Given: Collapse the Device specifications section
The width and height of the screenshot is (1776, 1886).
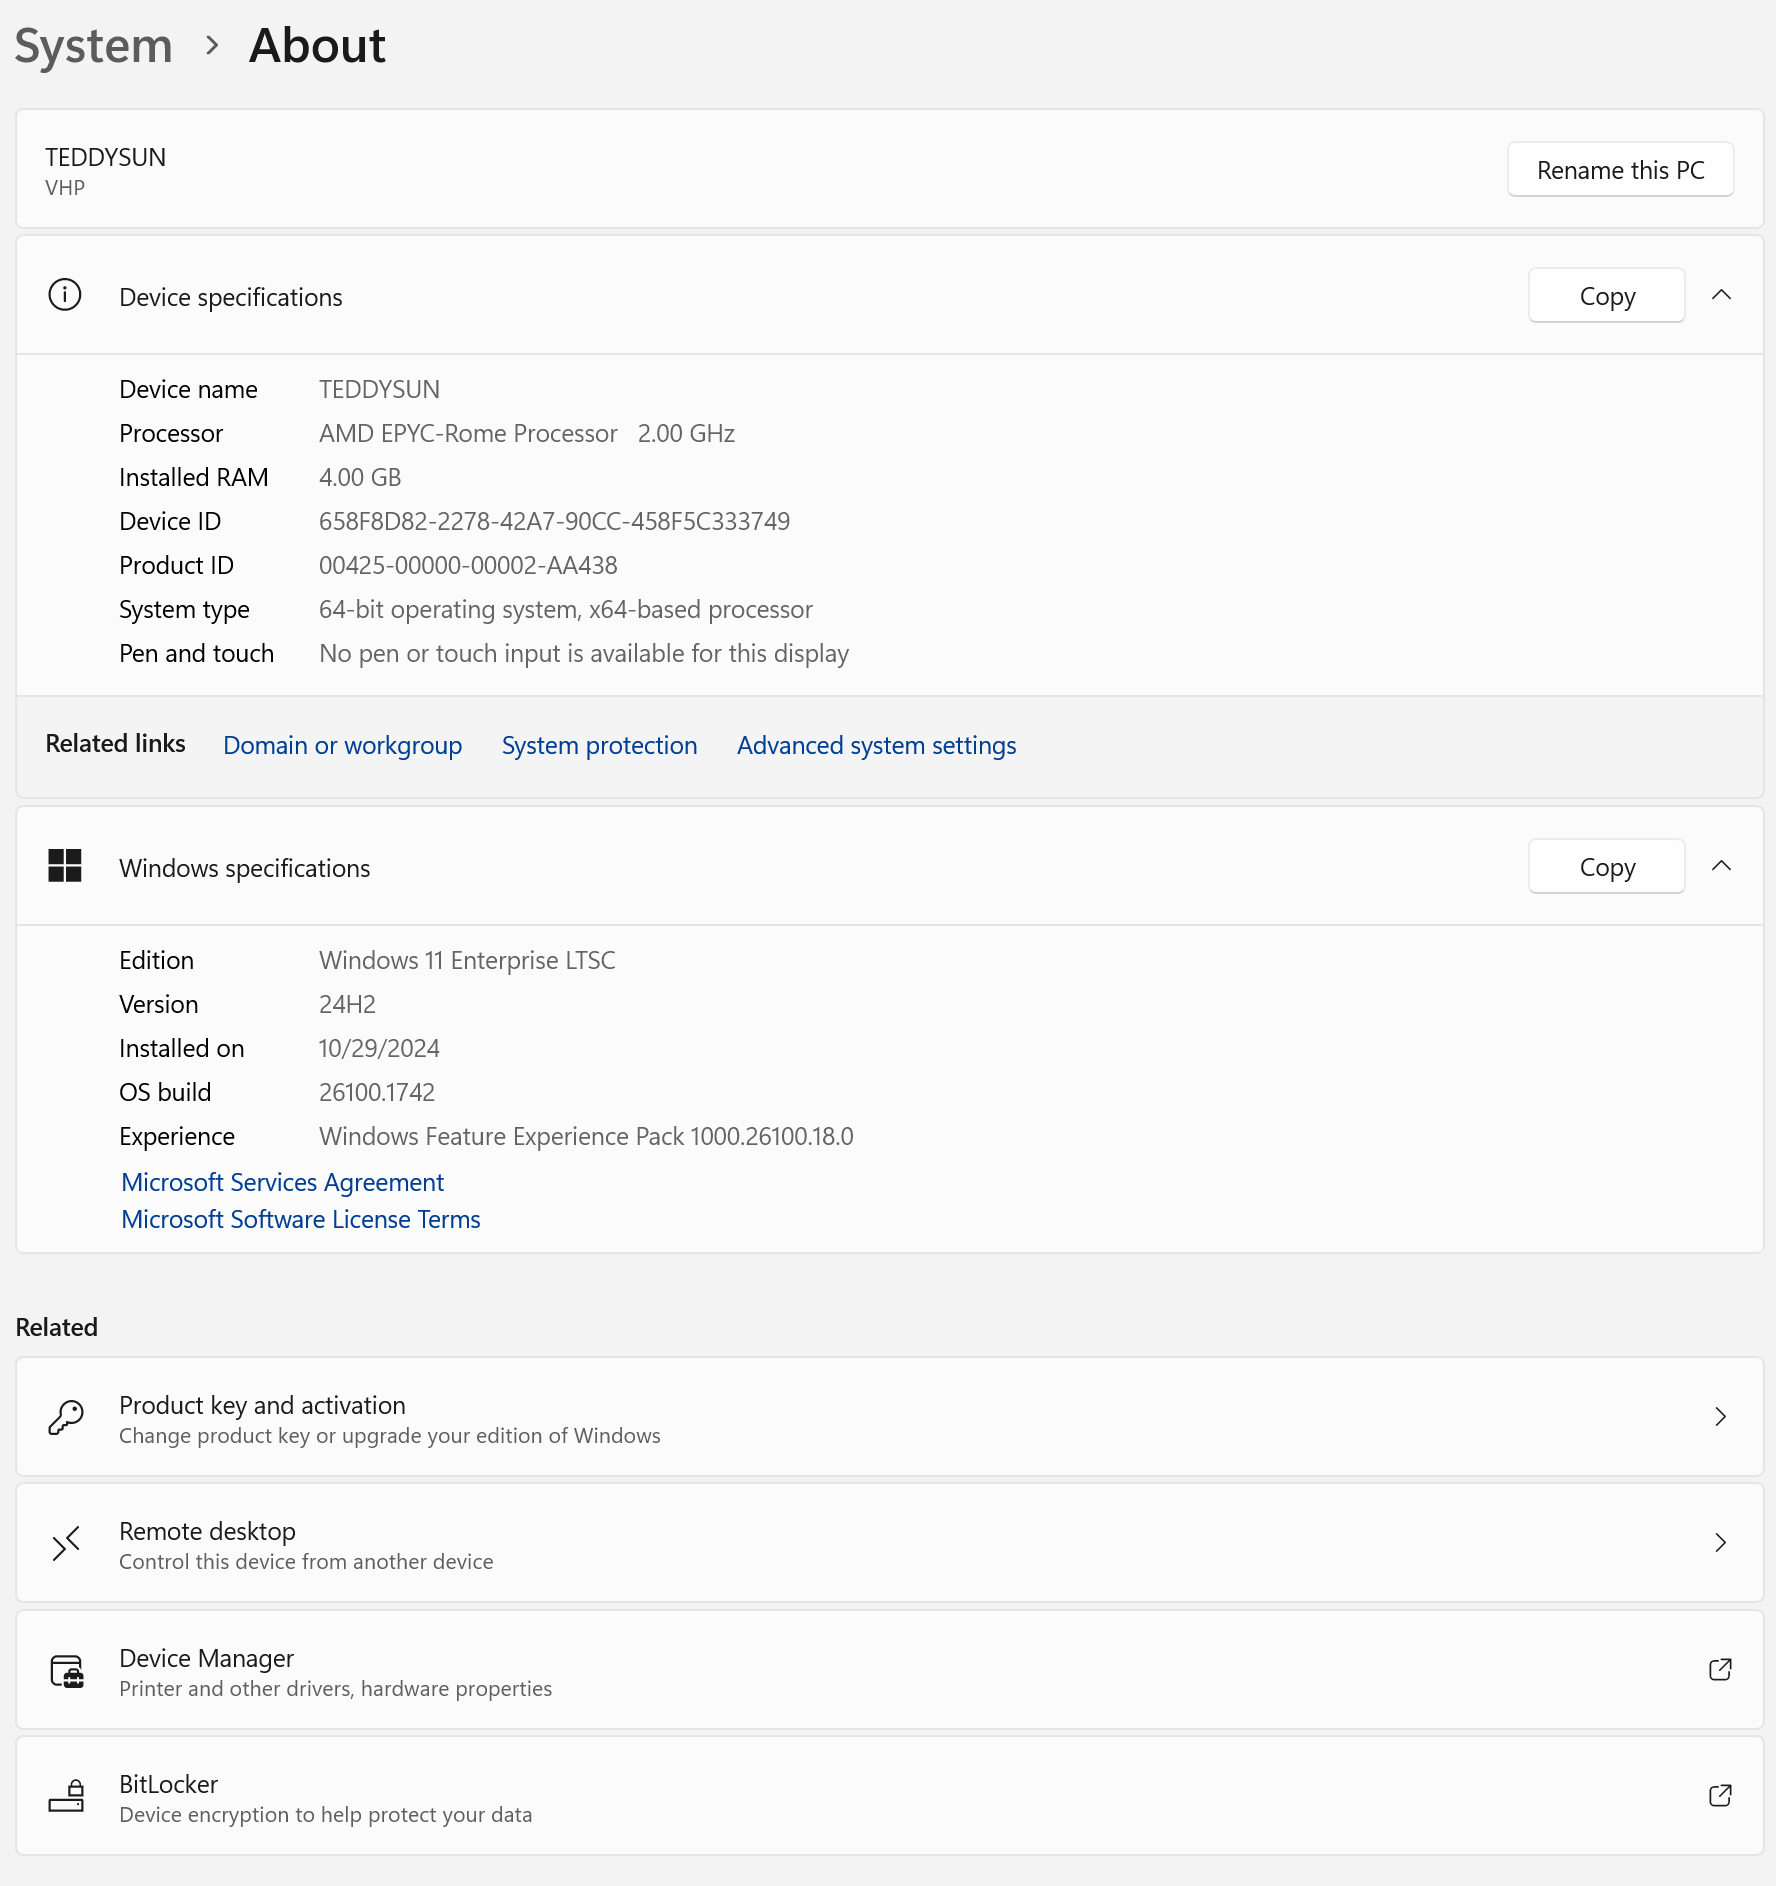Looking at the screenshot, I should [x=1721, y=295].
